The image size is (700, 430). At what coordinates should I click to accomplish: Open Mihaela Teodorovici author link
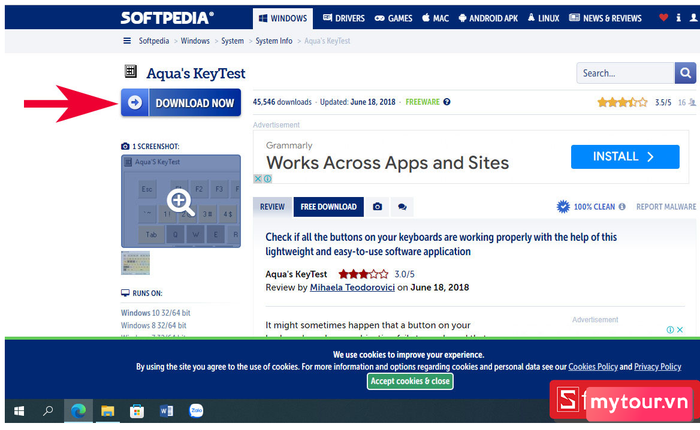352,288
